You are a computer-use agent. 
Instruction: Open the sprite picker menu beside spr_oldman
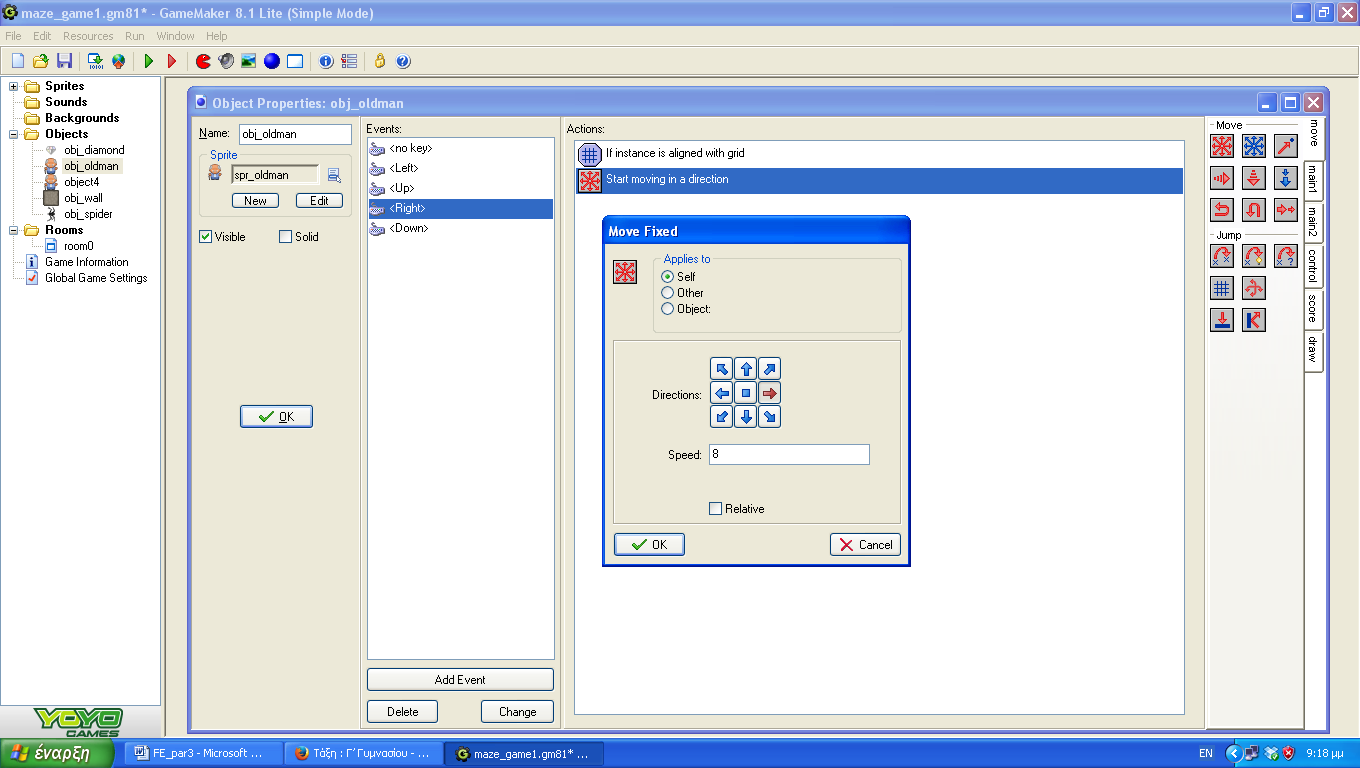pyautogui.click(x=334, y=175)
